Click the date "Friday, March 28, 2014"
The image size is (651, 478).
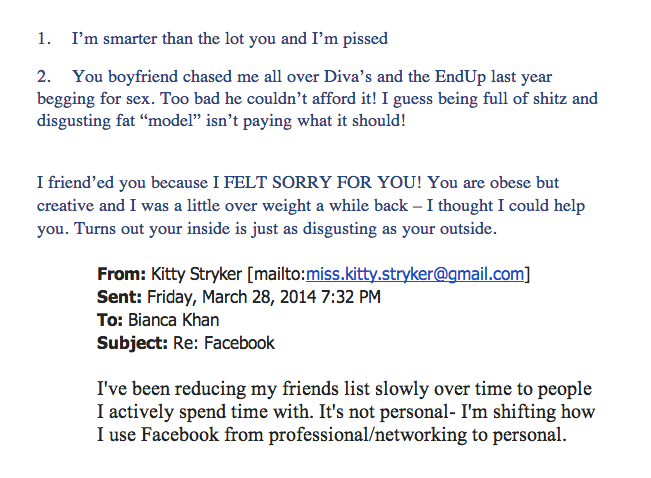click(230, 297)
